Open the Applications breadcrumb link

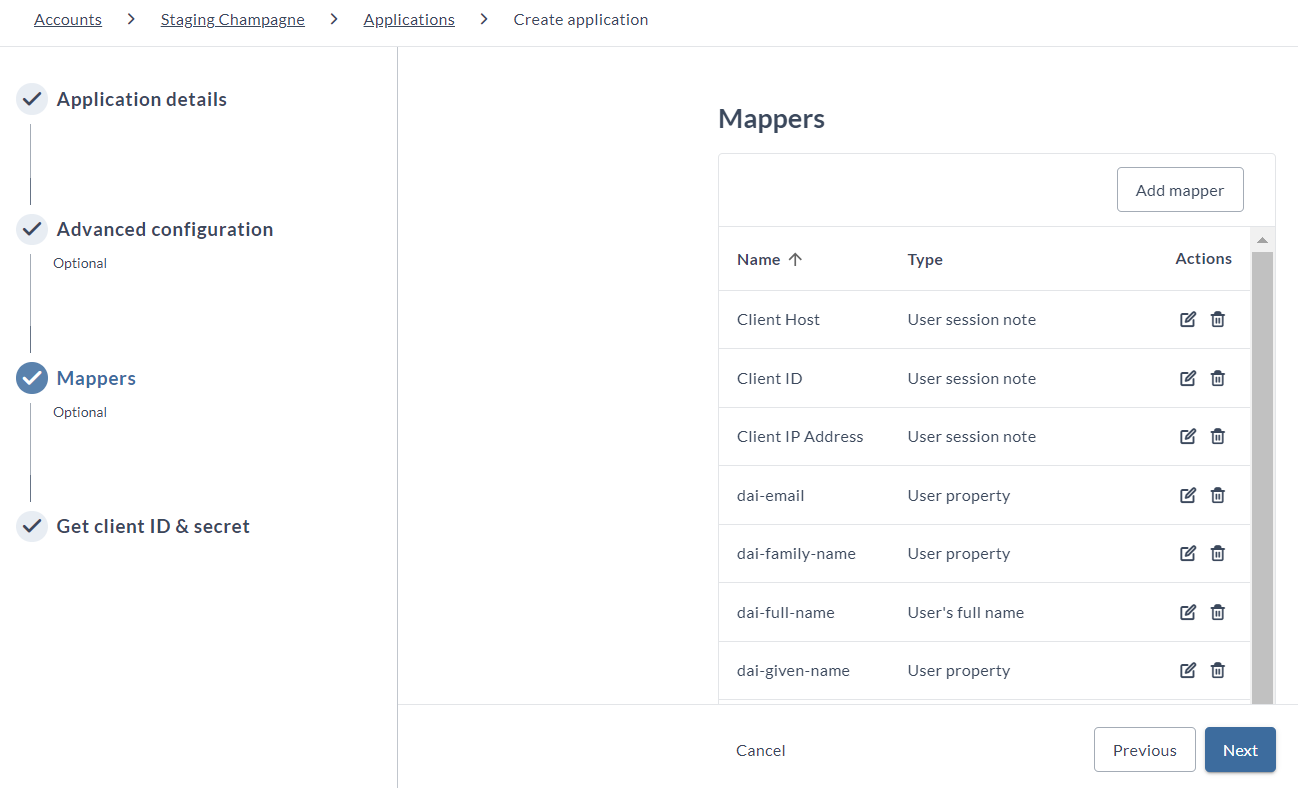coord(409,20)
